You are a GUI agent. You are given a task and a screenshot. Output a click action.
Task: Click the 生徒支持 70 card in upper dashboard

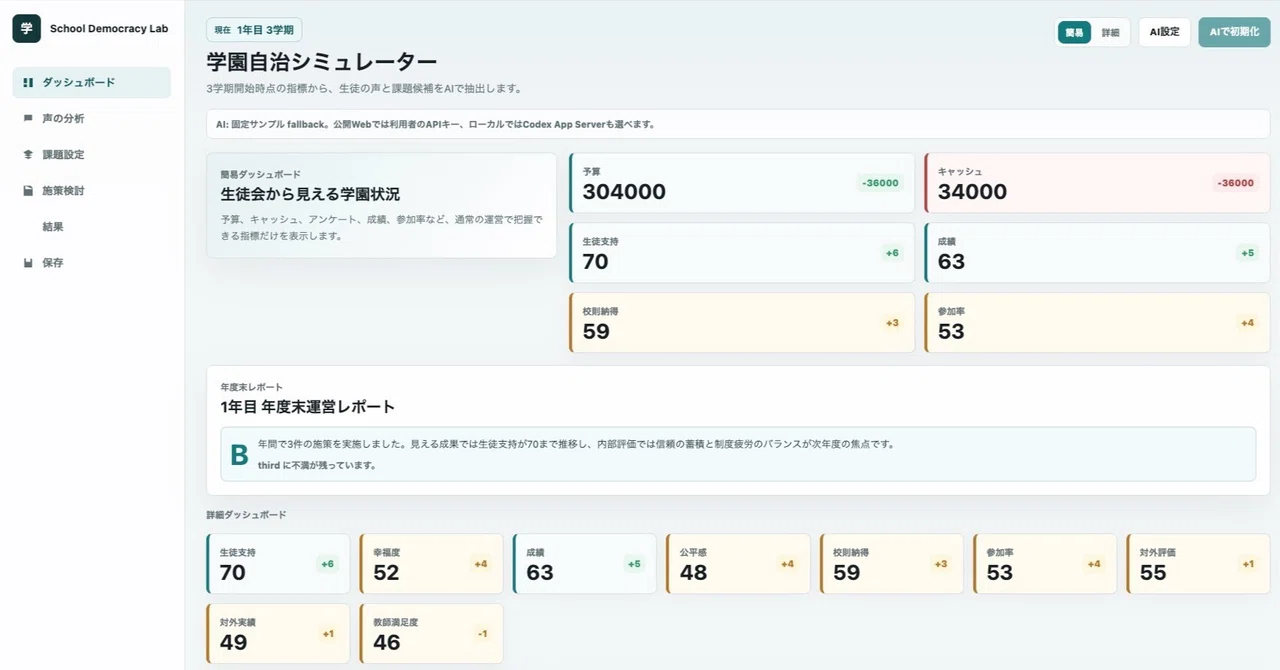point(742,253)
